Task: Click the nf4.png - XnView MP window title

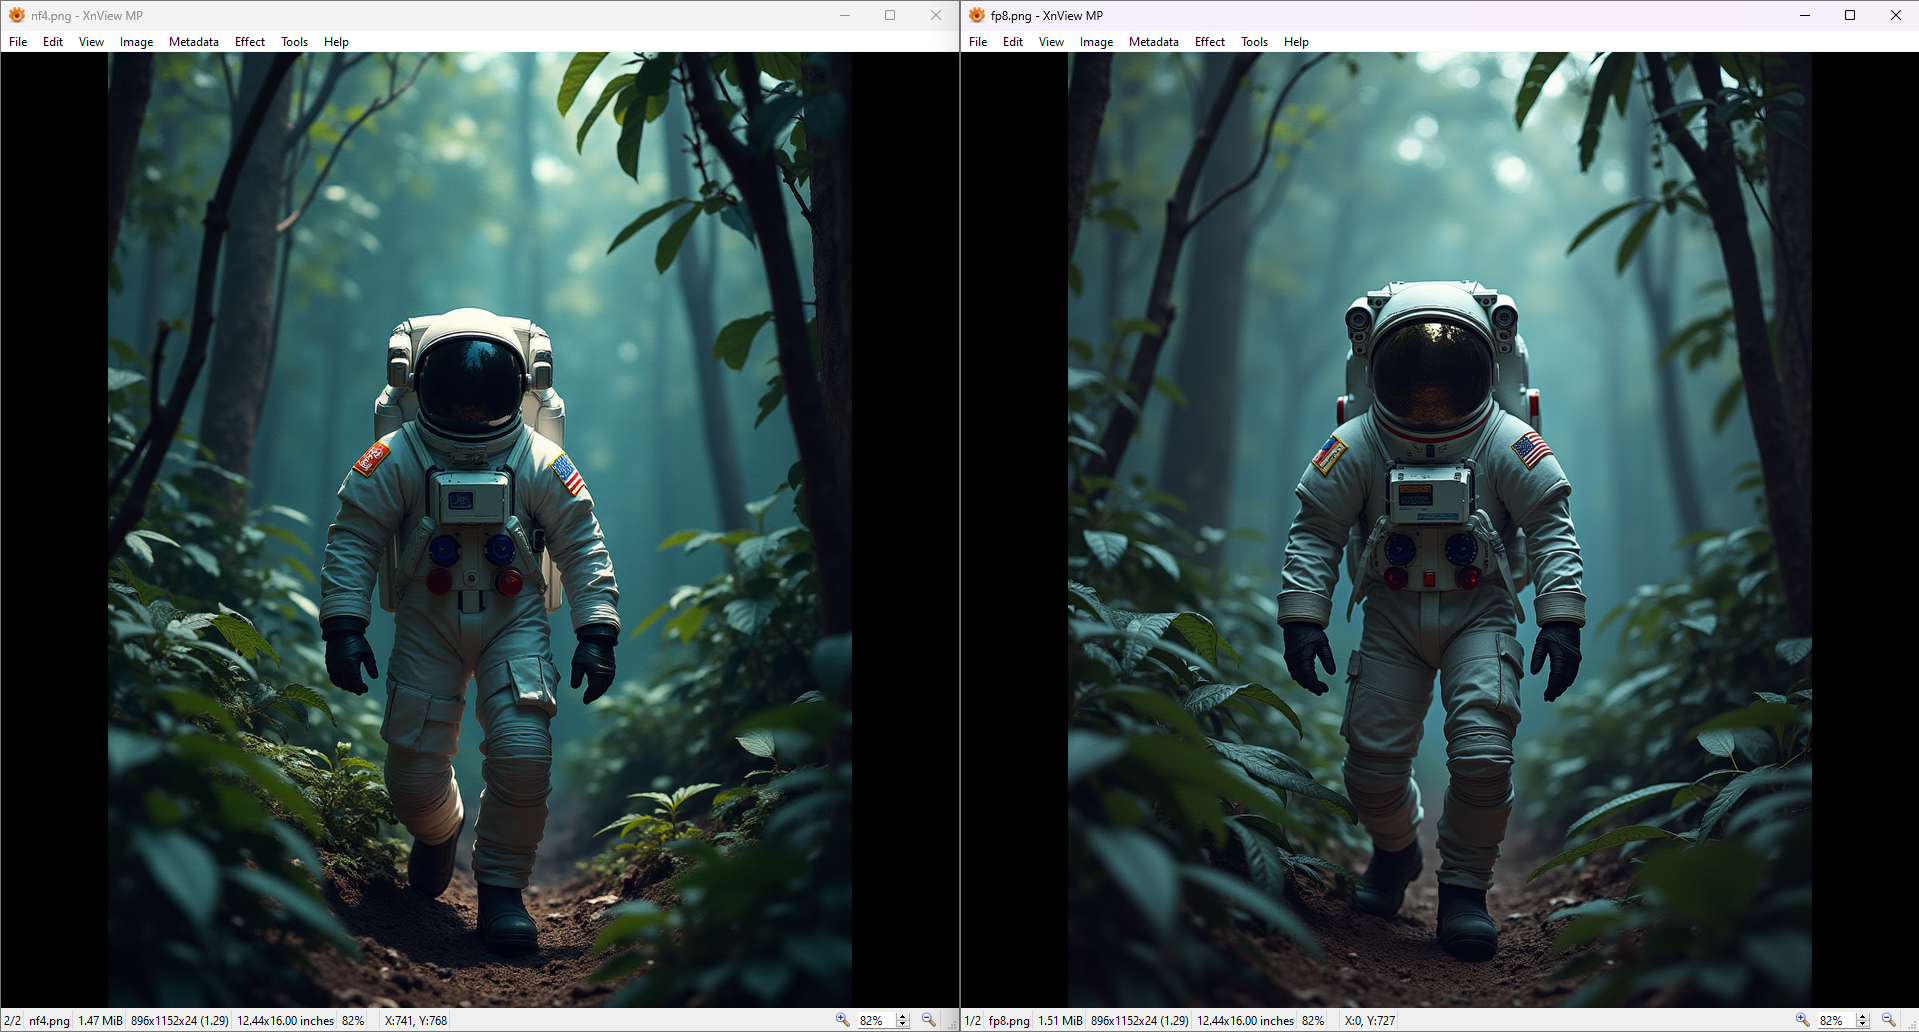Action: point(87,16)
